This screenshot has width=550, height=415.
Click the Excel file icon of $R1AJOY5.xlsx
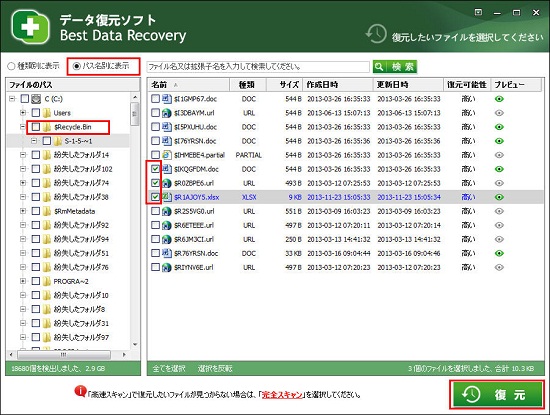[167, 197]
